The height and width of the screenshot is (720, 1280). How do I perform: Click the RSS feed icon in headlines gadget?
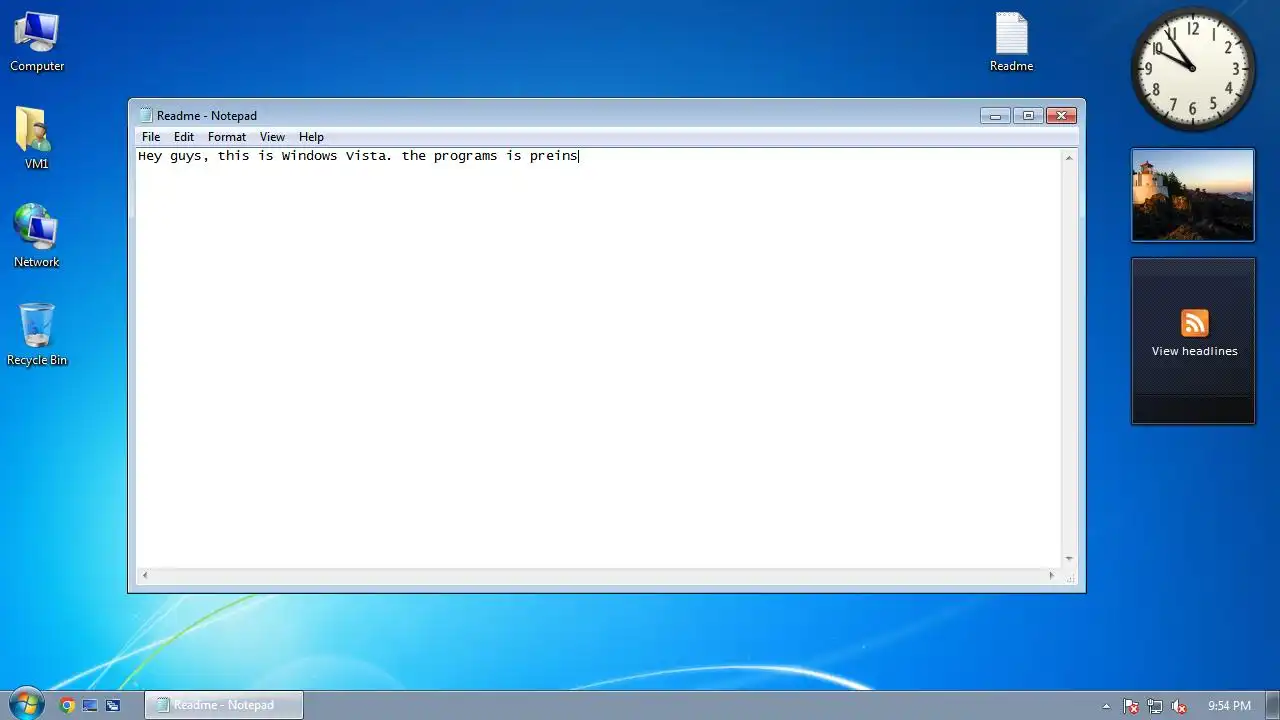tap(1194, 324)
